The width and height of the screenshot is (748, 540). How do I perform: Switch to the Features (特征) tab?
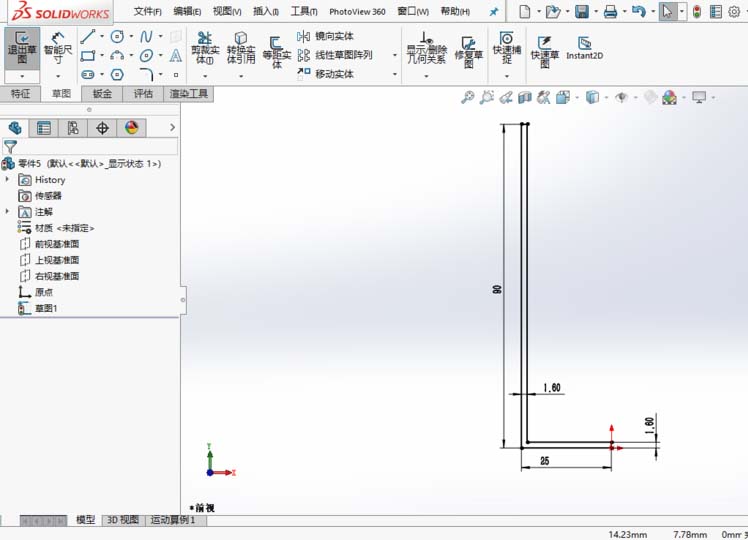tap(21, 93)
